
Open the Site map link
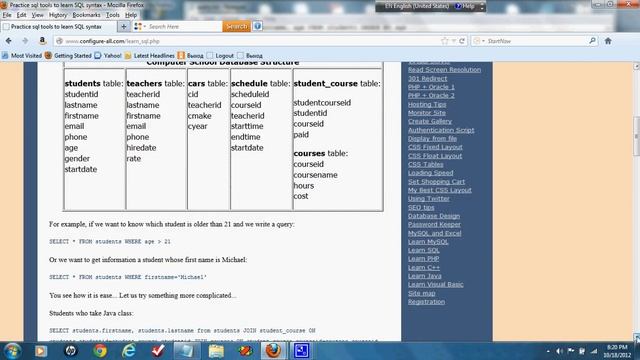pos(421,293)
